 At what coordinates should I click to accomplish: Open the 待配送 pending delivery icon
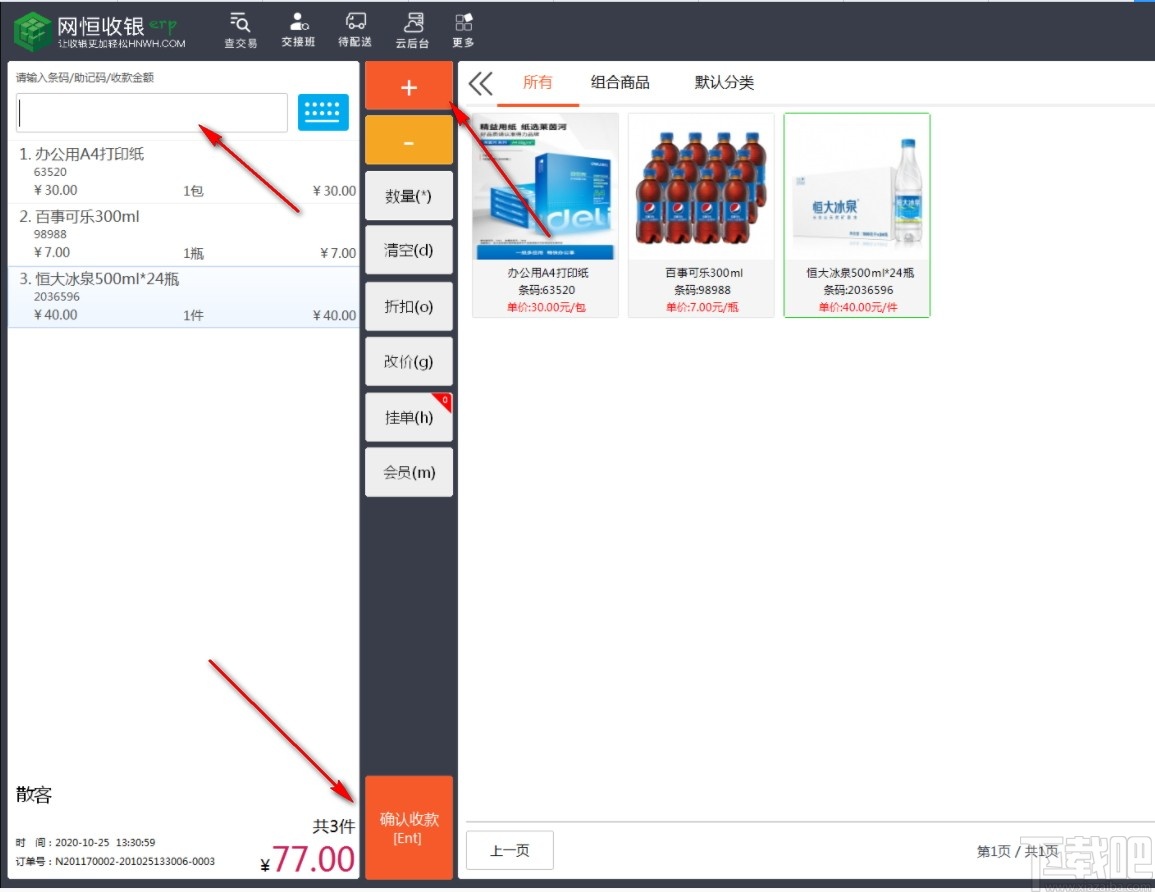tap(355, 30)
